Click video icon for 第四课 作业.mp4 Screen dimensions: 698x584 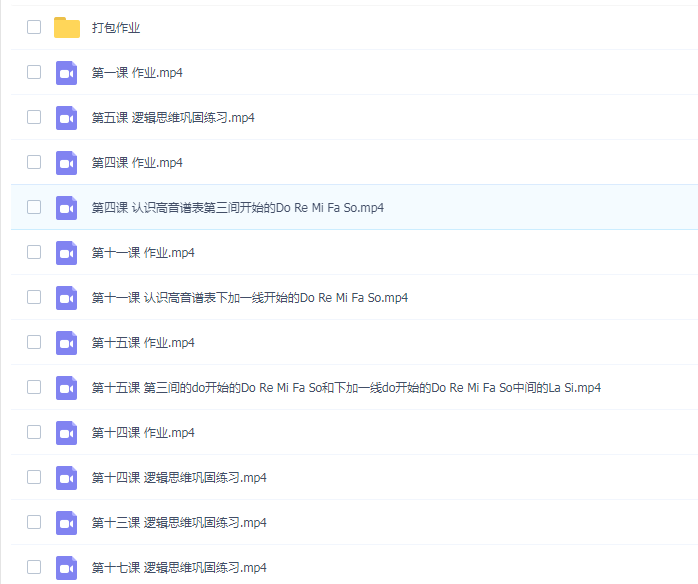(66, 162)
